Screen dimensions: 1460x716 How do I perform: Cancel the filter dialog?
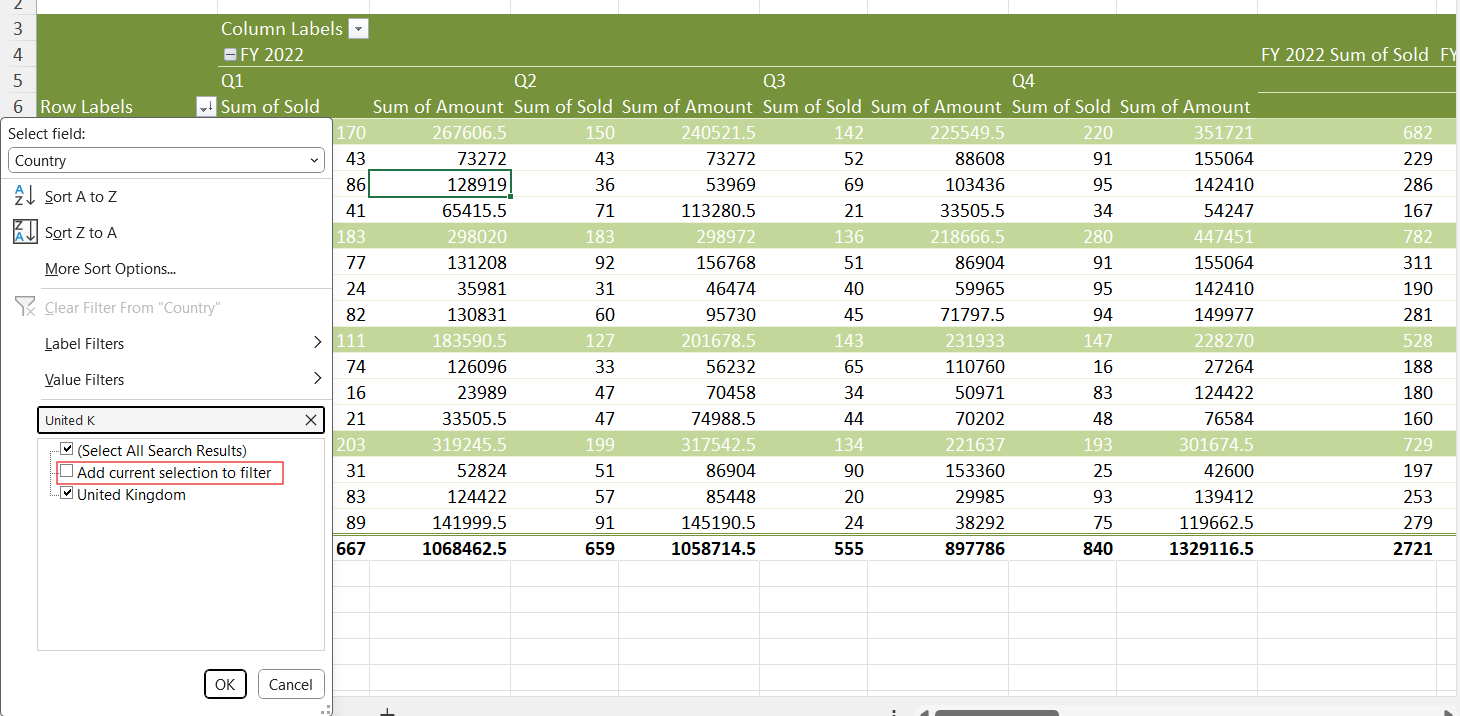click(291, 684)
